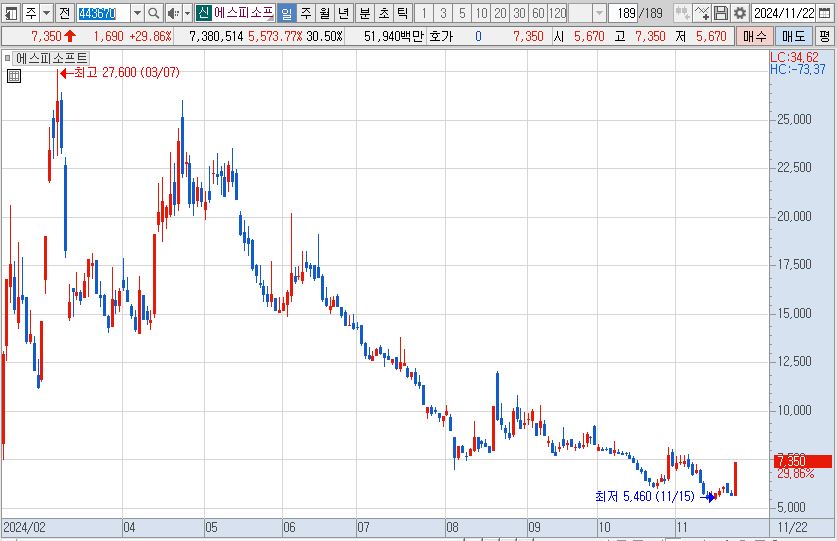
Task: Click the volume value 7,380,514
Action: point(216,36)
